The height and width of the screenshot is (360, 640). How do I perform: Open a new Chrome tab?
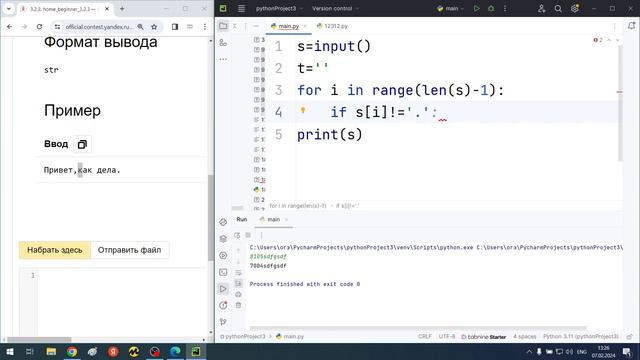tap(122, 9)
